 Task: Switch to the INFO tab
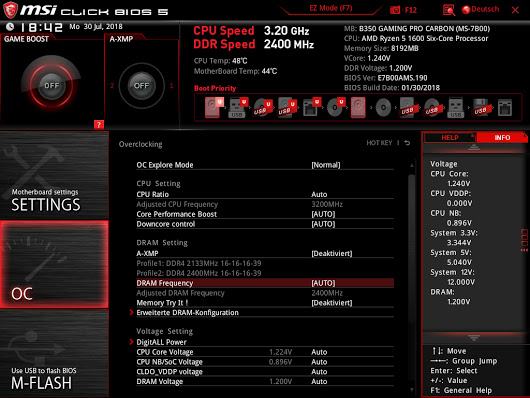[x=502, y=138]
